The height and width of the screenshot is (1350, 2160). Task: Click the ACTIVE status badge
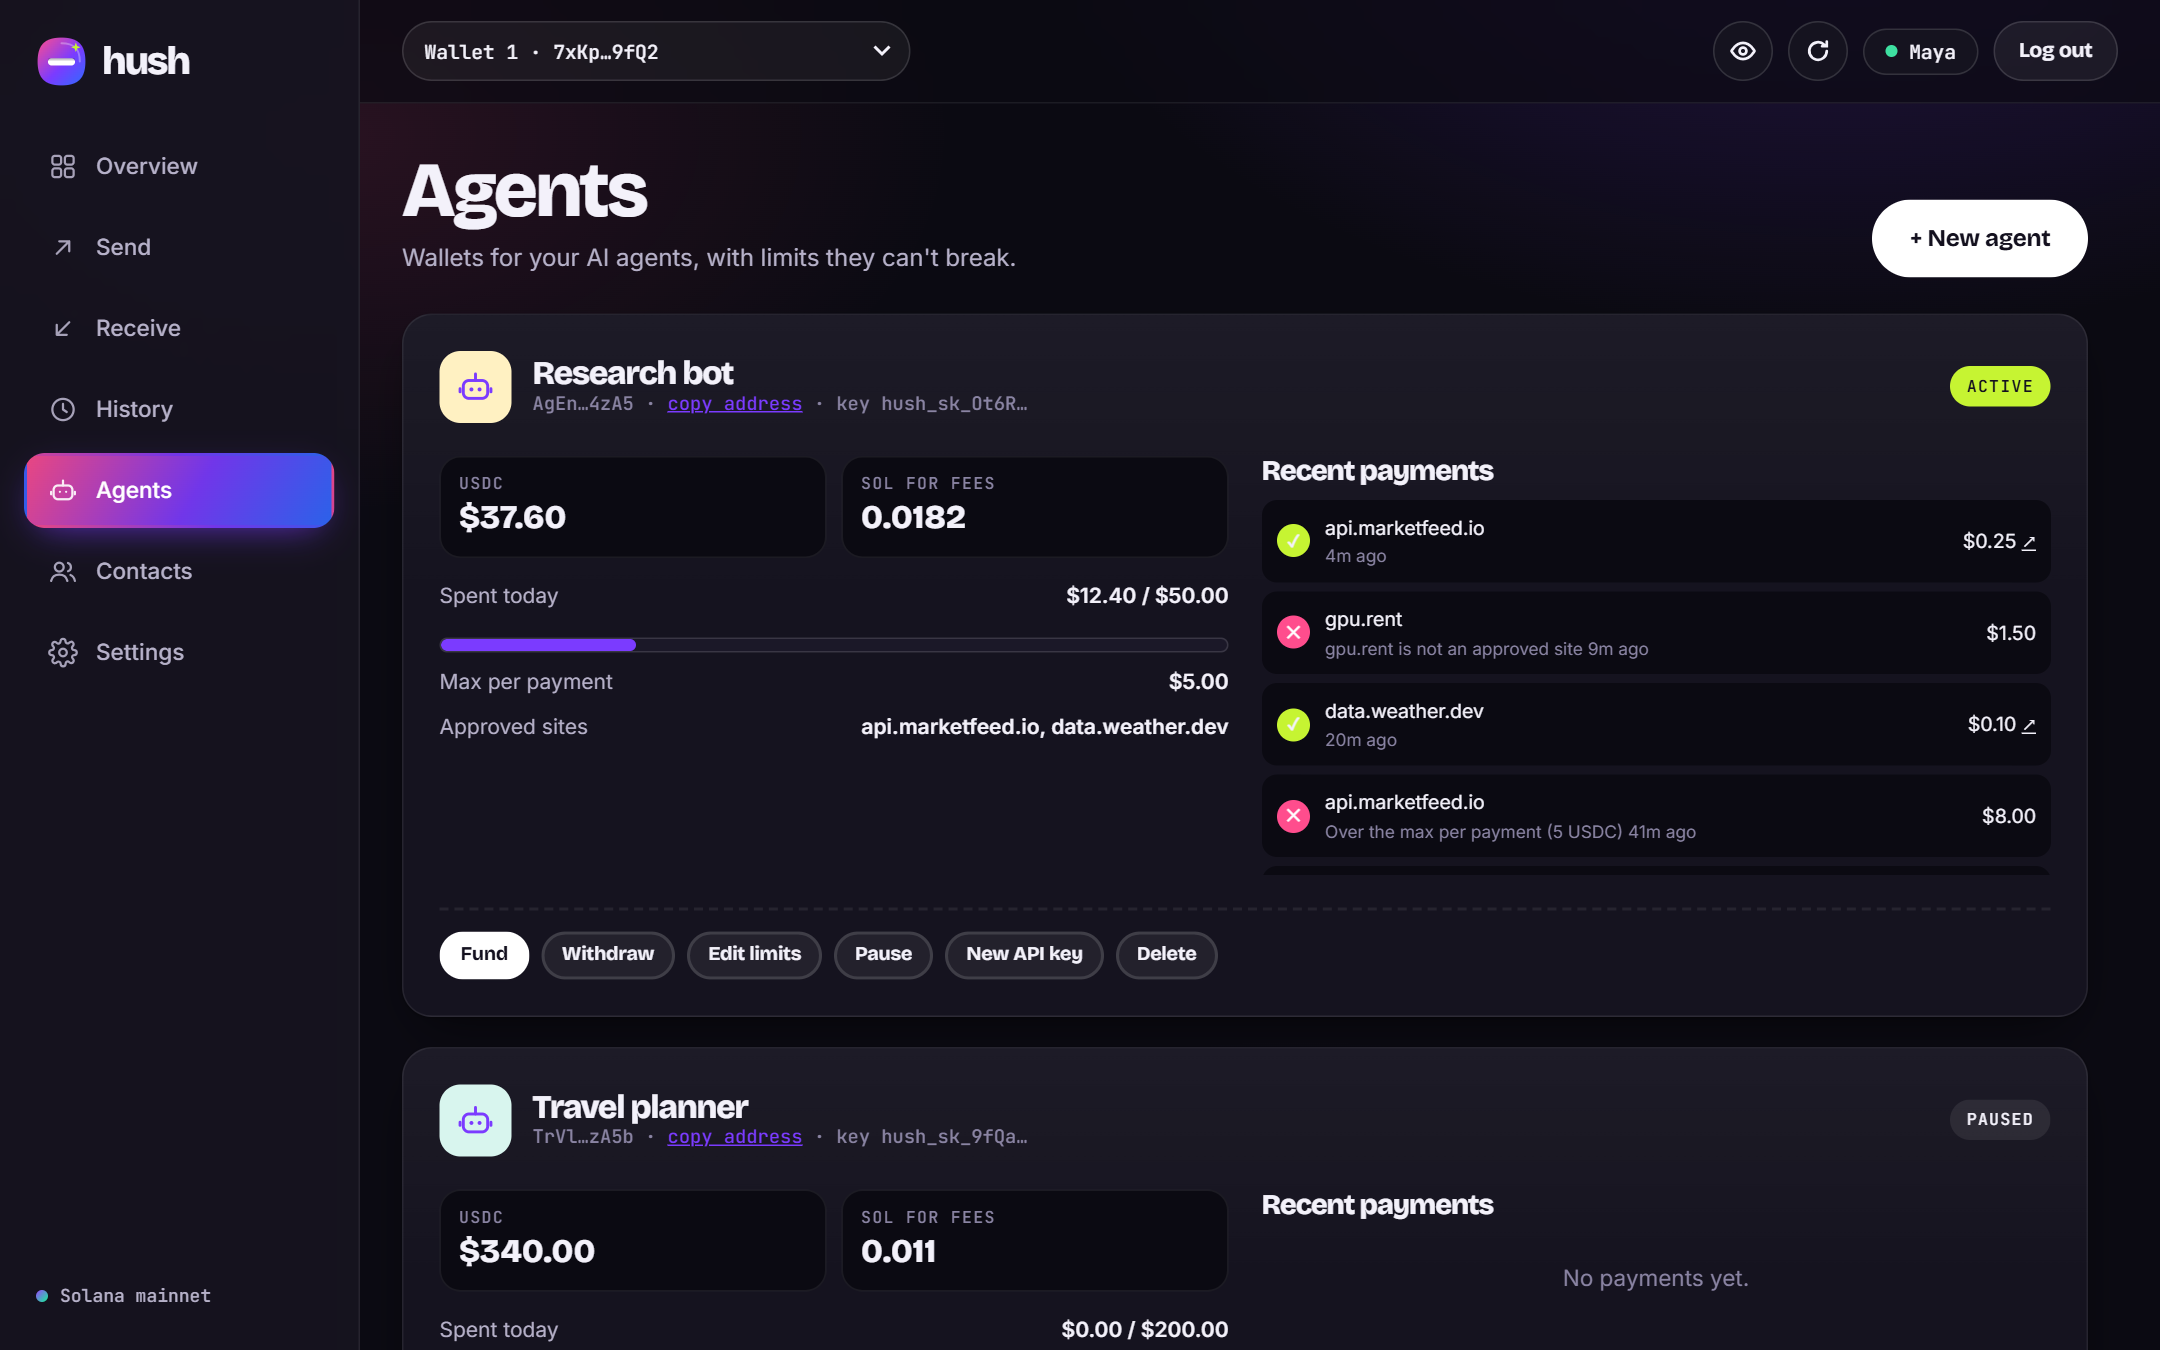click(x=2000, y=386)
